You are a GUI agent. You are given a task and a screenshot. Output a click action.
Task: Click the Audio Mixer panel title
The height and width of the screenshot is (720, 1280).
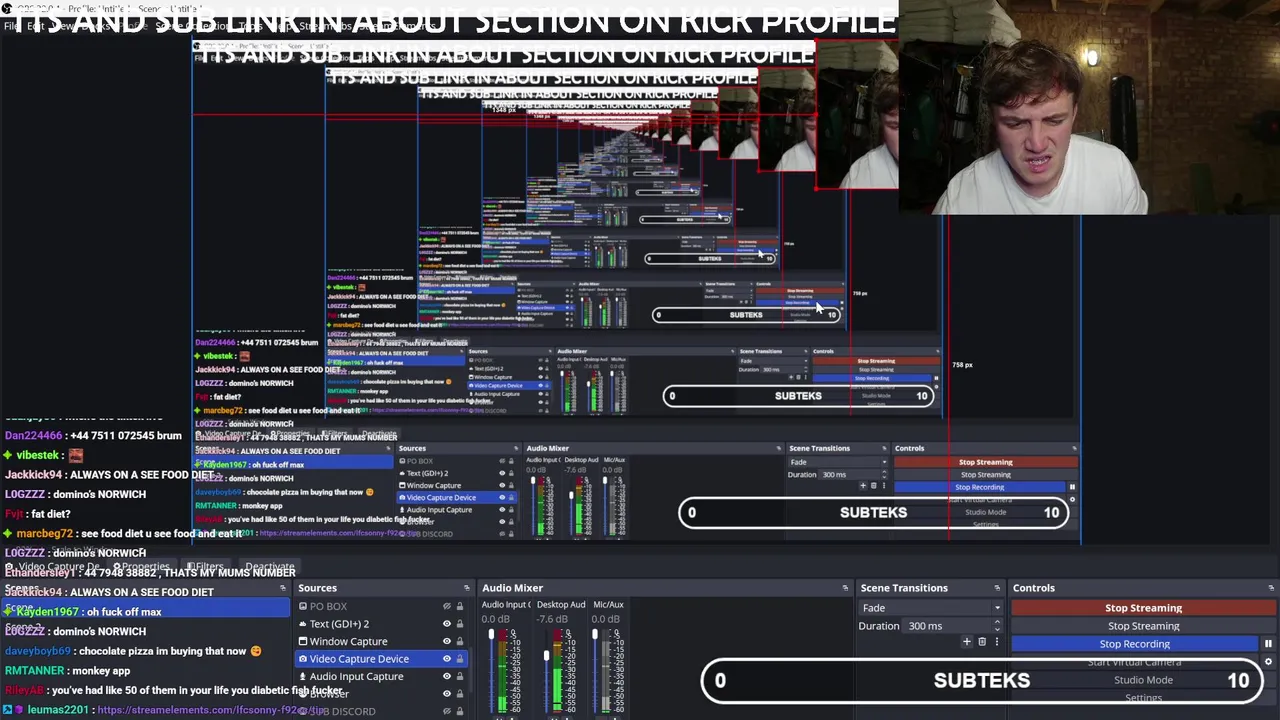[512, 588]
